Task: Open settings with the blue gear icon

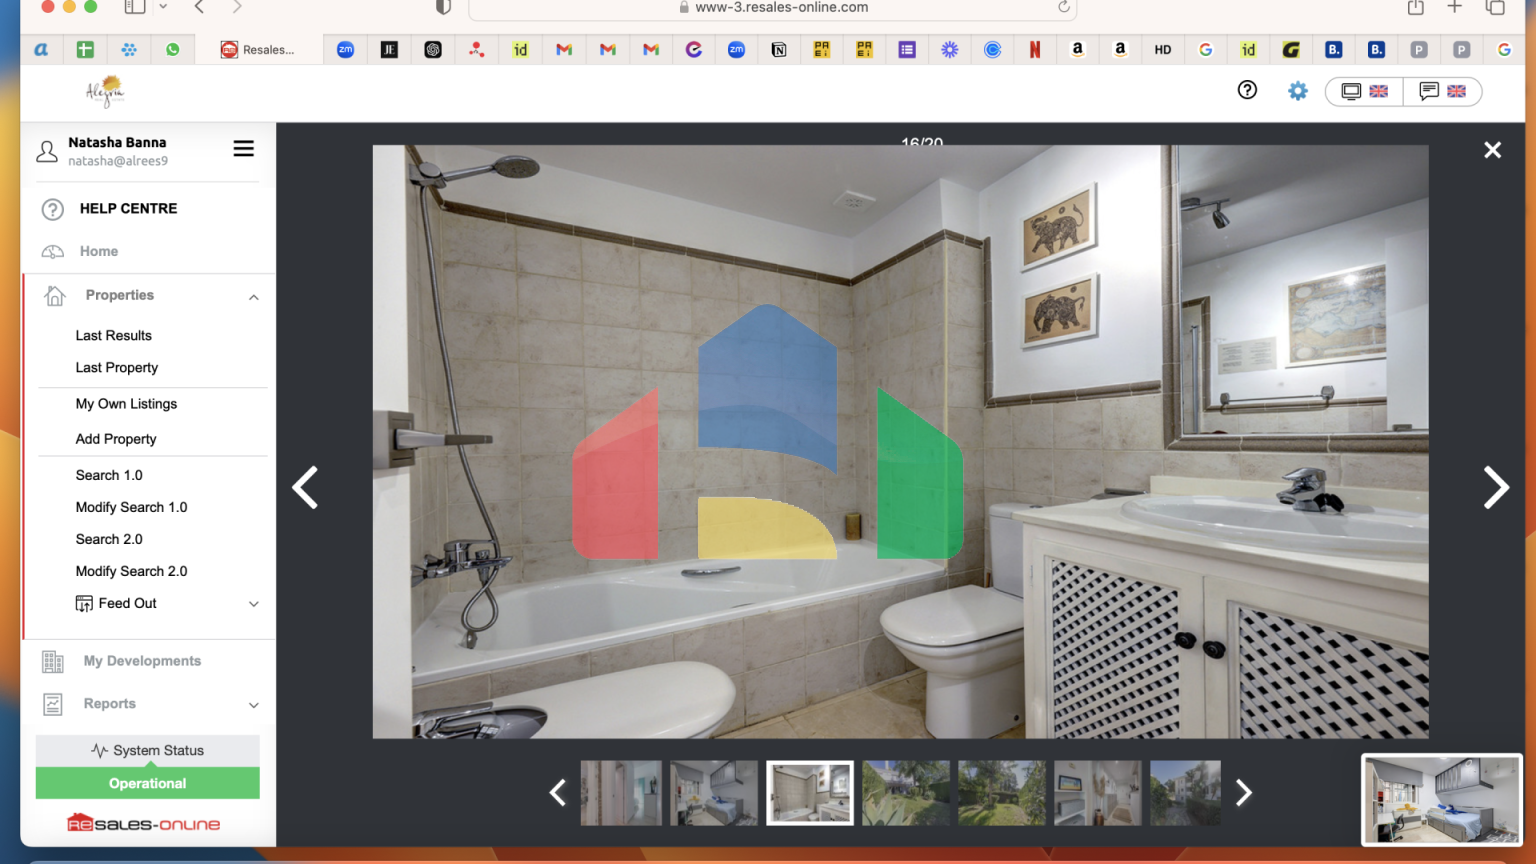Action: (x=1297, y=91)
